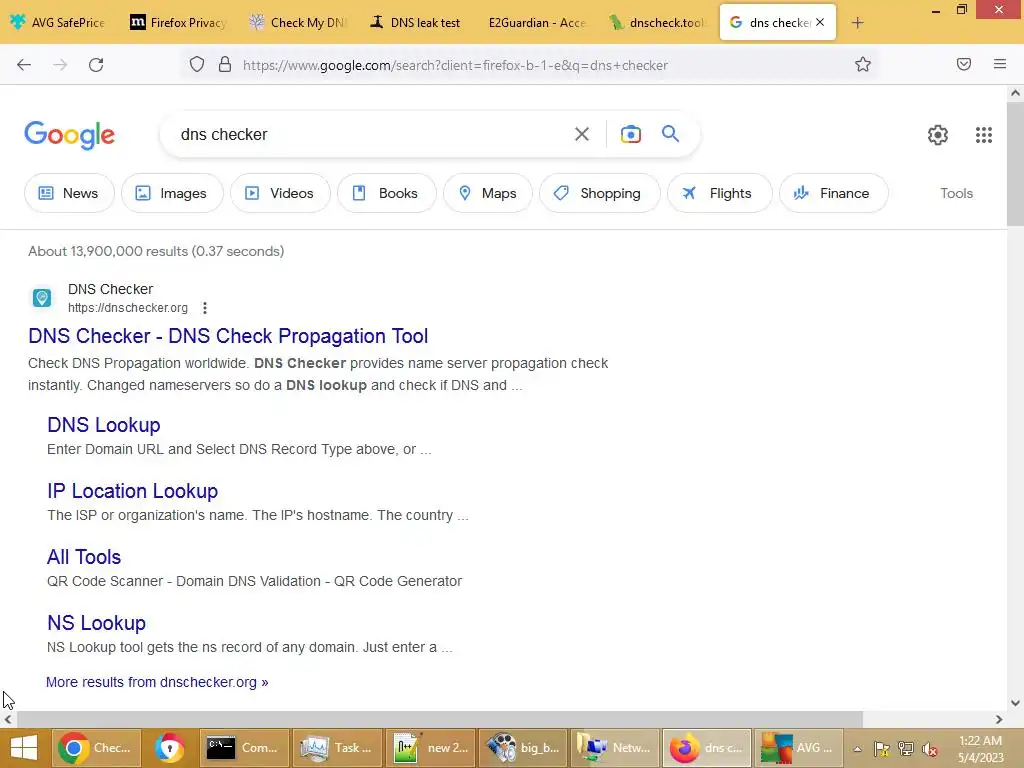The width and height of the screenshot is (1024, 768).
Task: Open IP Location Lookup sitelink
Action: click(x=133, y=491)
